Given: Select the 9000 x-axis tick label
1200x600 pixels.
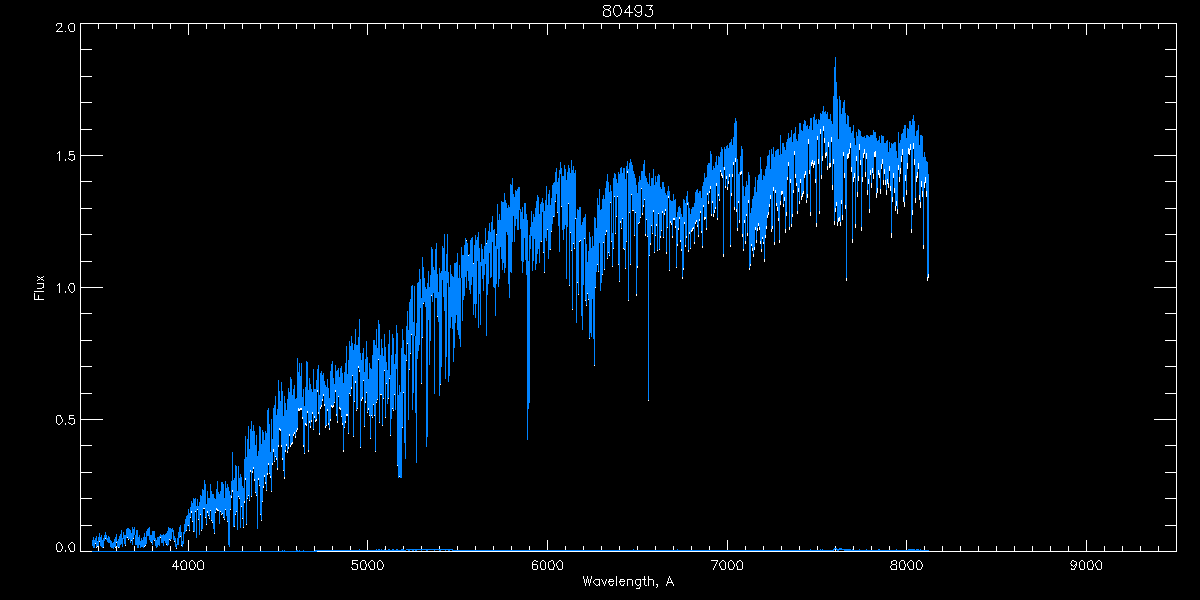Looking at the screenshot, I should click(1086, 566).
